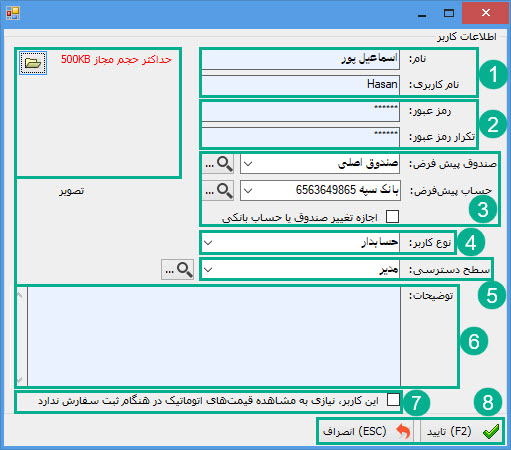Click the search button next to صندوق پیش فرض
511x450 pixels.
click(x=218, y=164)
